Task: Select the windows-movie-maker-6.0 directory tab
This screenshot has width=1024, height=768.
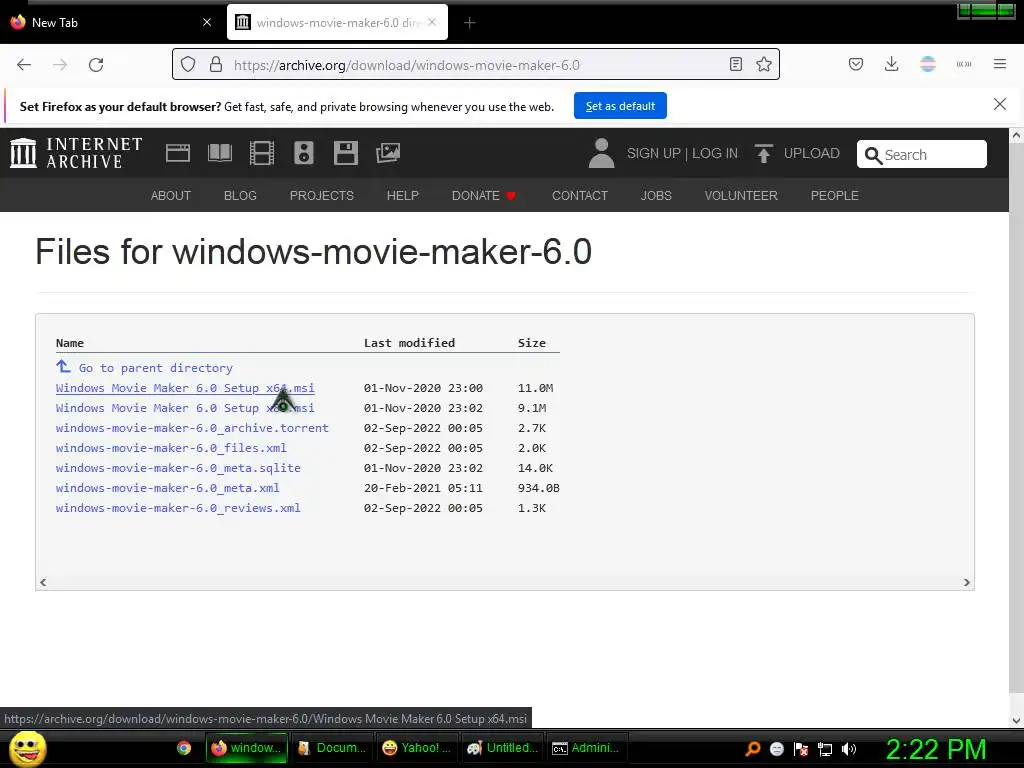Action: (x=337, y=22)
